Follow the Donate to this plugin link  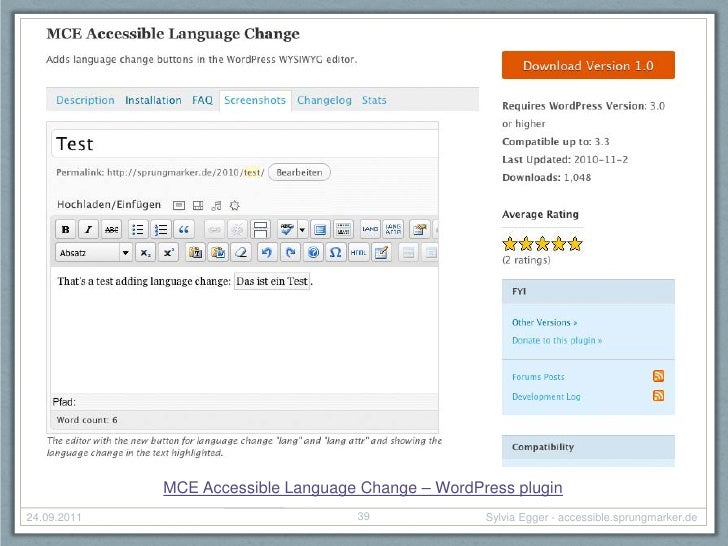pos(557,340)
